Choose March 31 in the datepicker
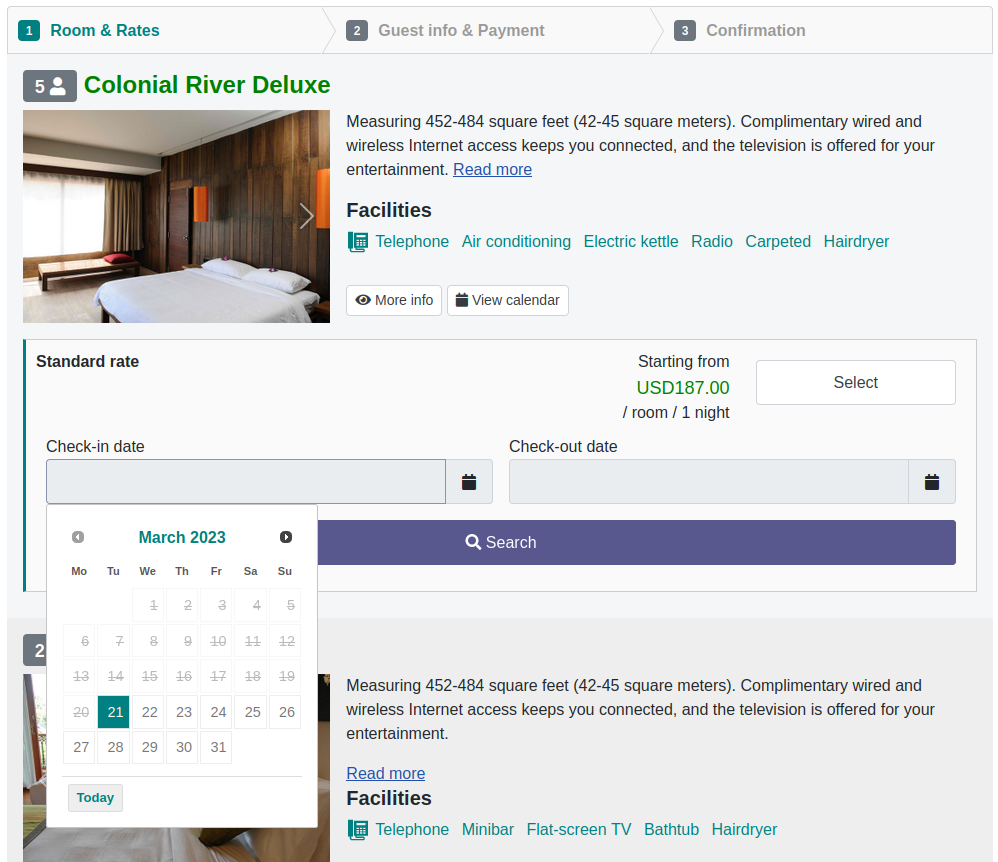 (217, 747)
